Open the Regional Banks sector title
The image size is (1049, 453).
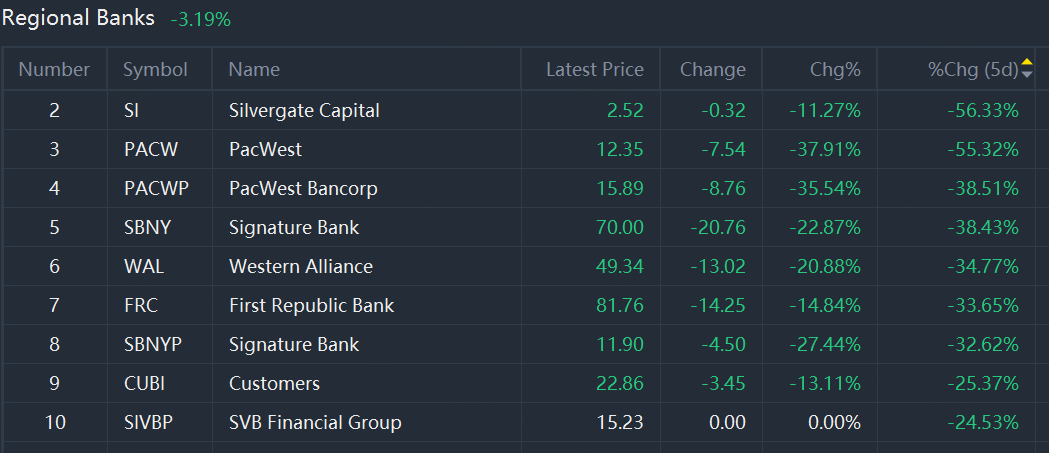78,18
